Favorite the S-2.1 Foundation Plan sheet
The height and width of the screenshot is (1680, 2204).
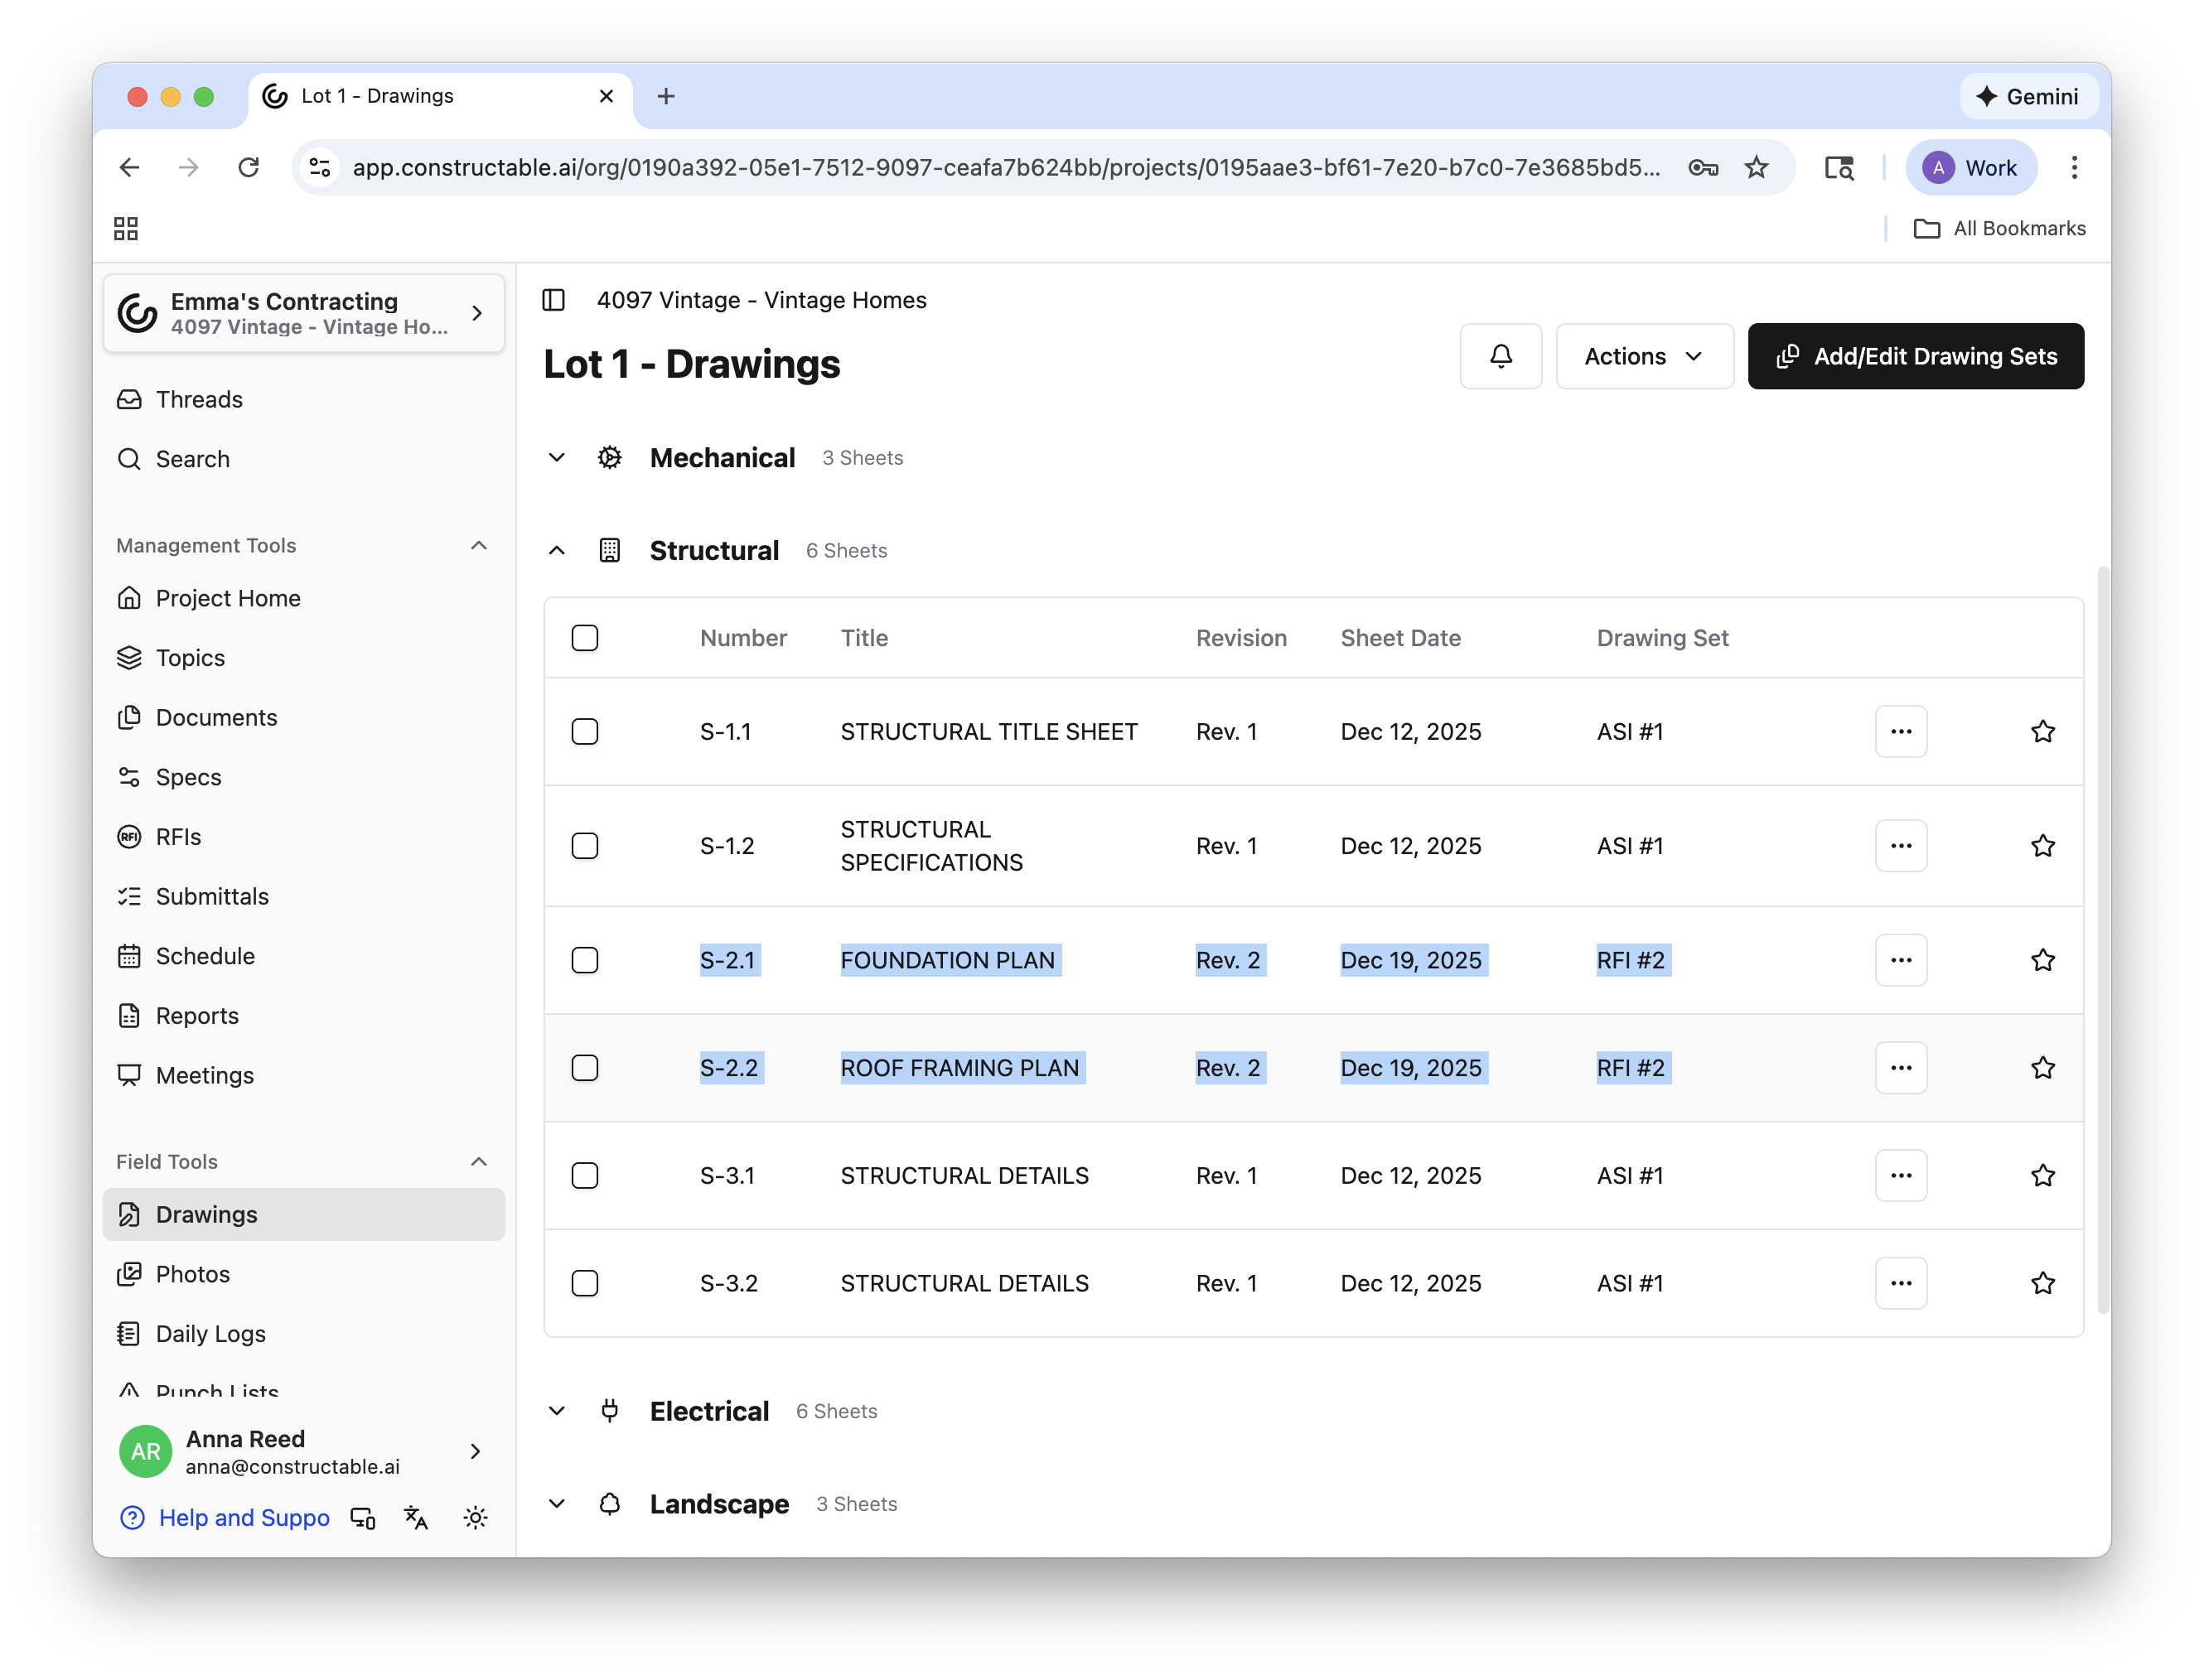point(2042,960)
